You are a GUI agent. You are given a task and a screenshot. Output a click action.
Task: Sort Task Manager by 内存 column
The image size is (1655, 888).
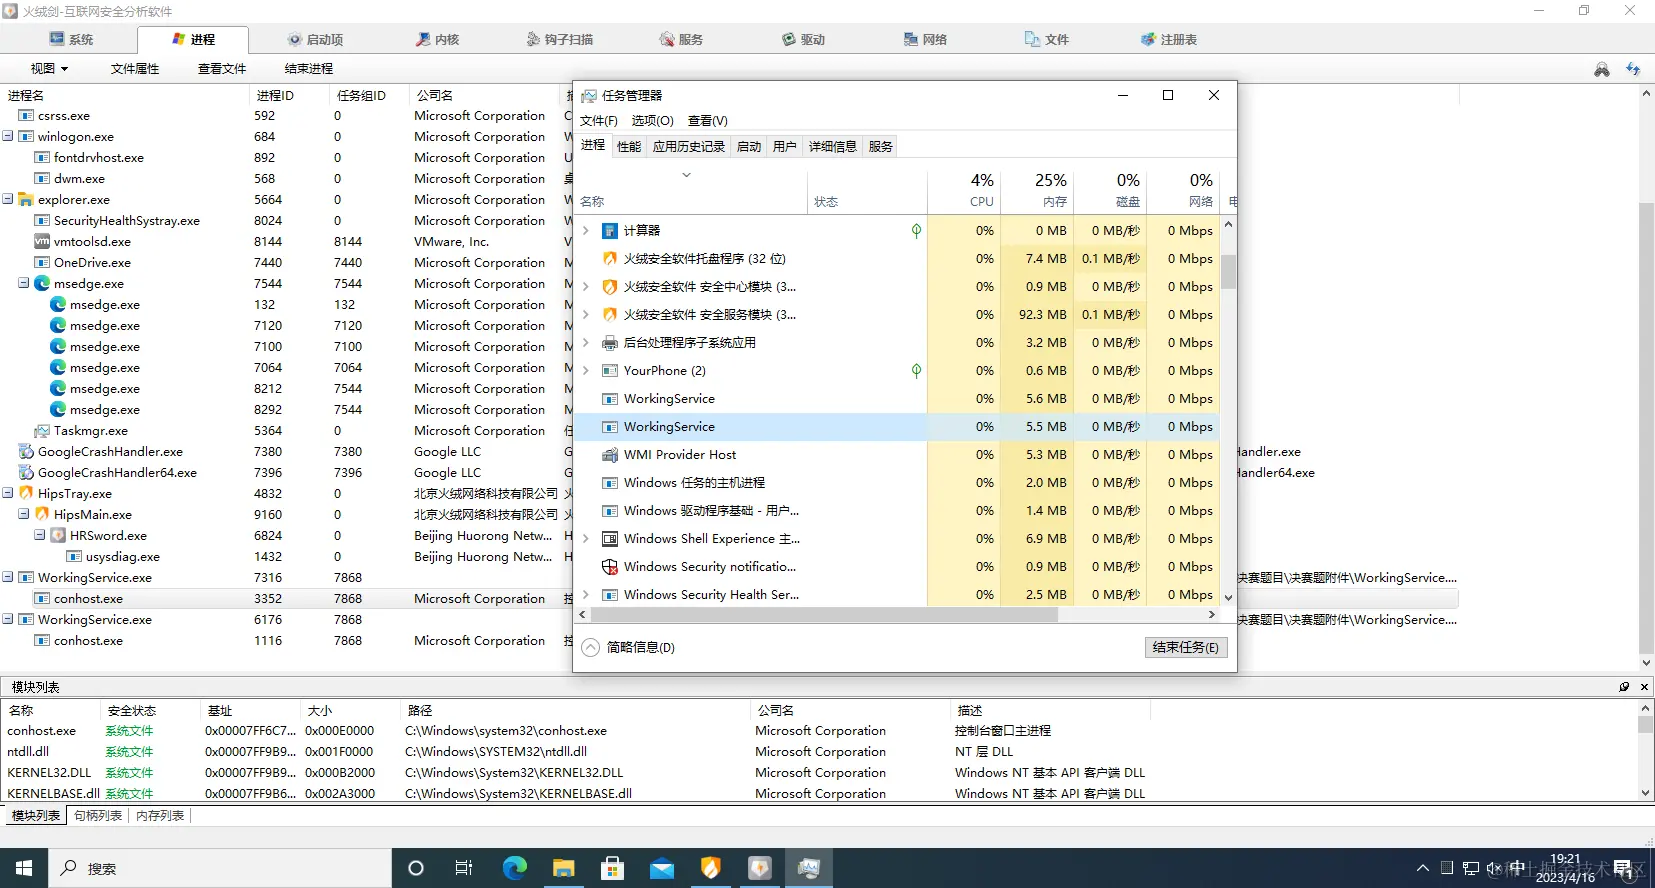pos(1037,189)
